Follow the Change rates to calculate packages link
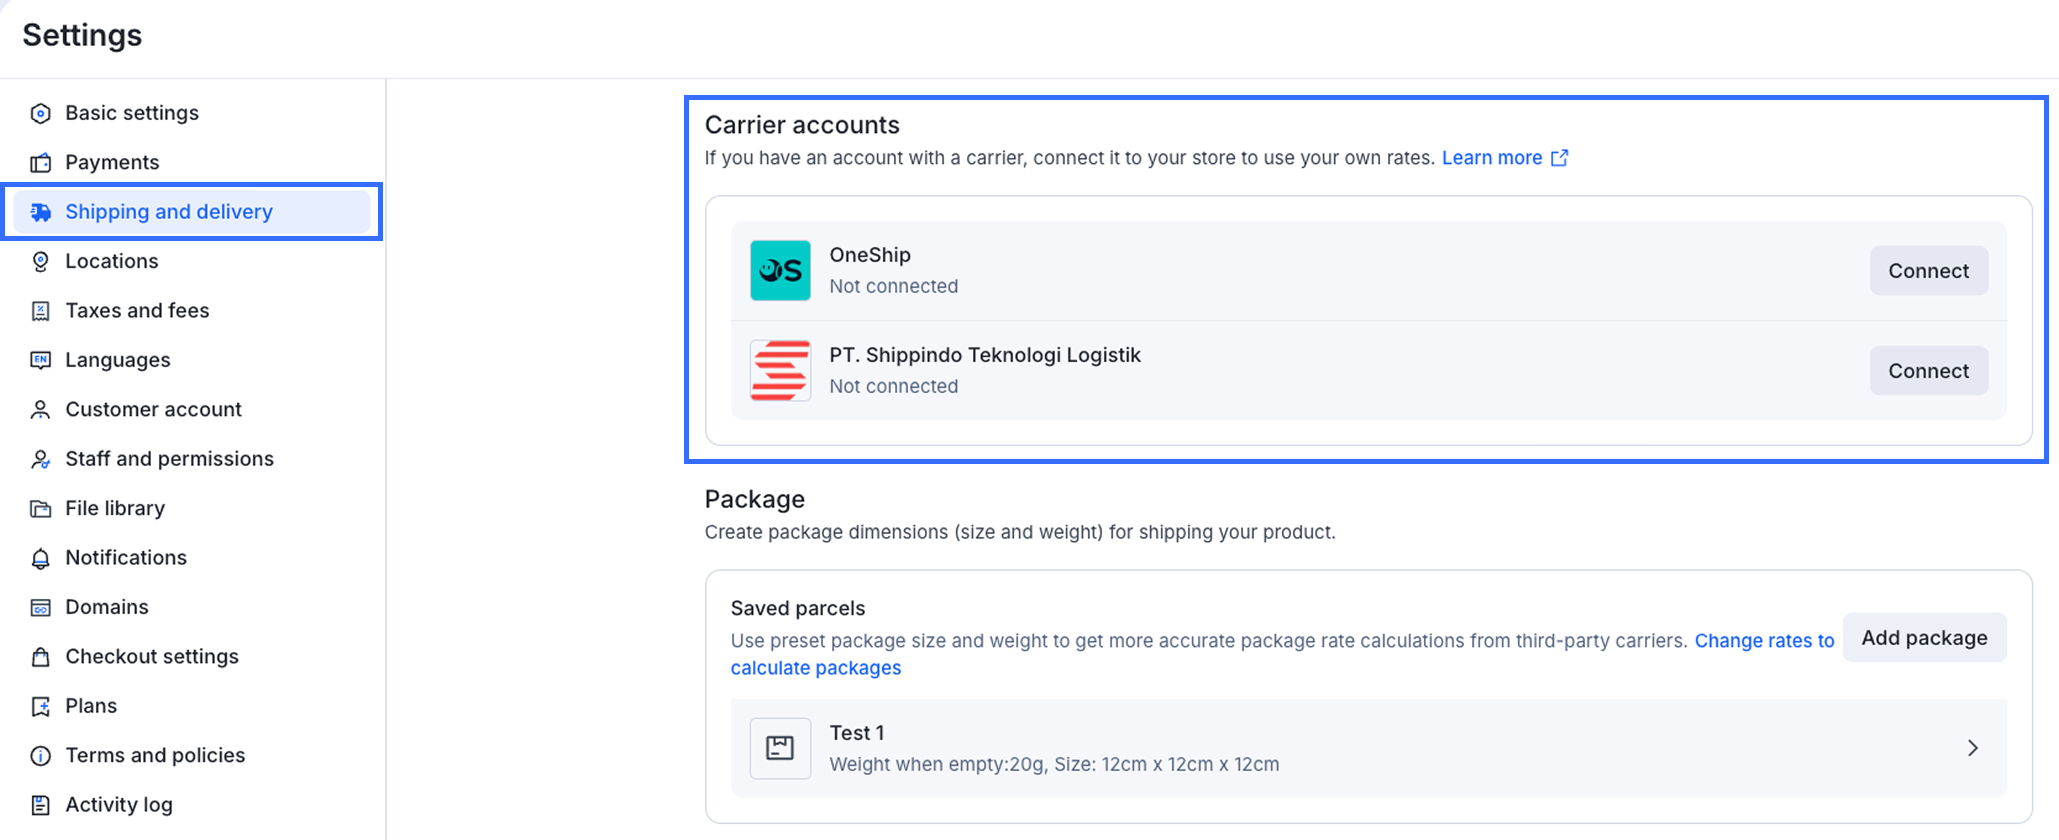This screenshot has height=840, width=2059. [1764, 641]
